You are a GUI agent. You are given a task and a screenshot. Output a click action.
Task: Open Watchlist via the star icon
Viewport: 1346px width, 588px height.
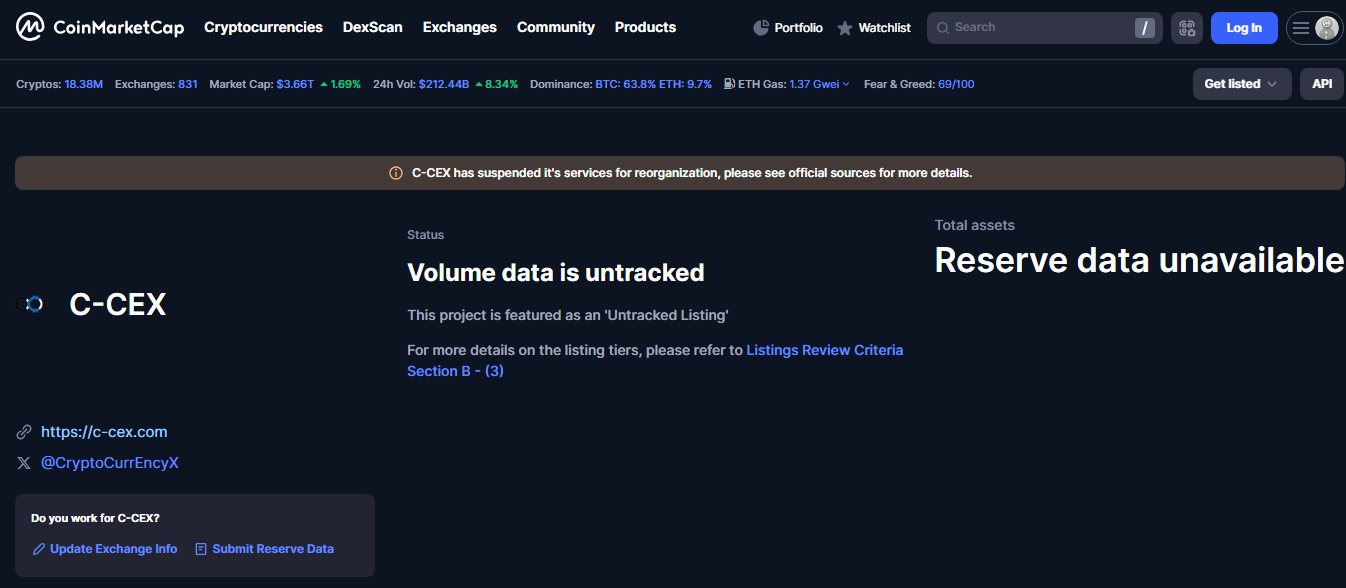pos(845,28)
